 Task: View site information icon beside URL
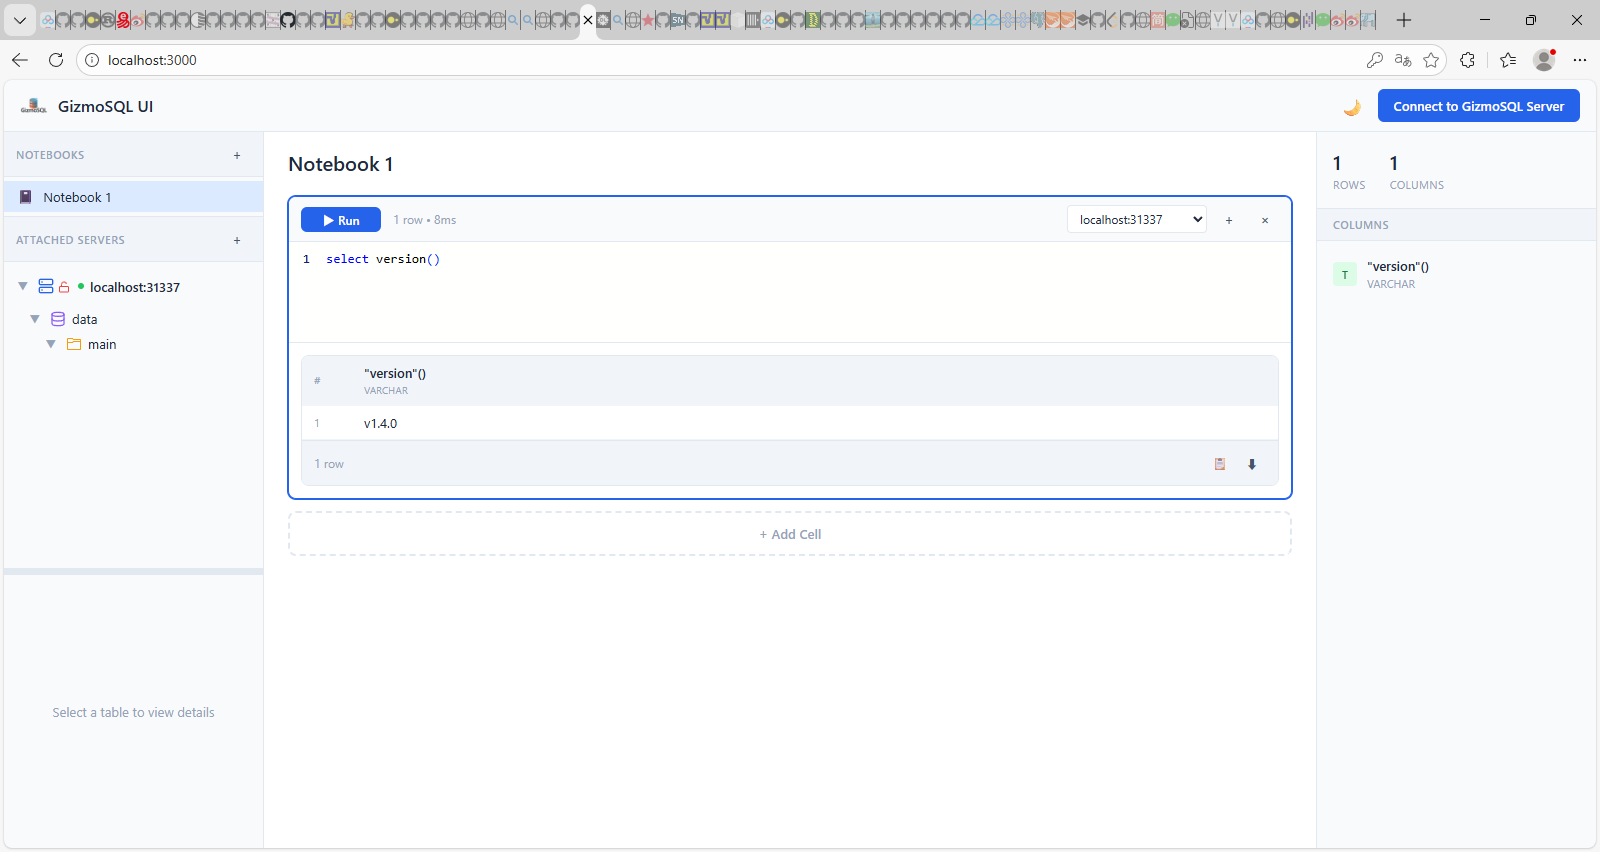[92, 60]
